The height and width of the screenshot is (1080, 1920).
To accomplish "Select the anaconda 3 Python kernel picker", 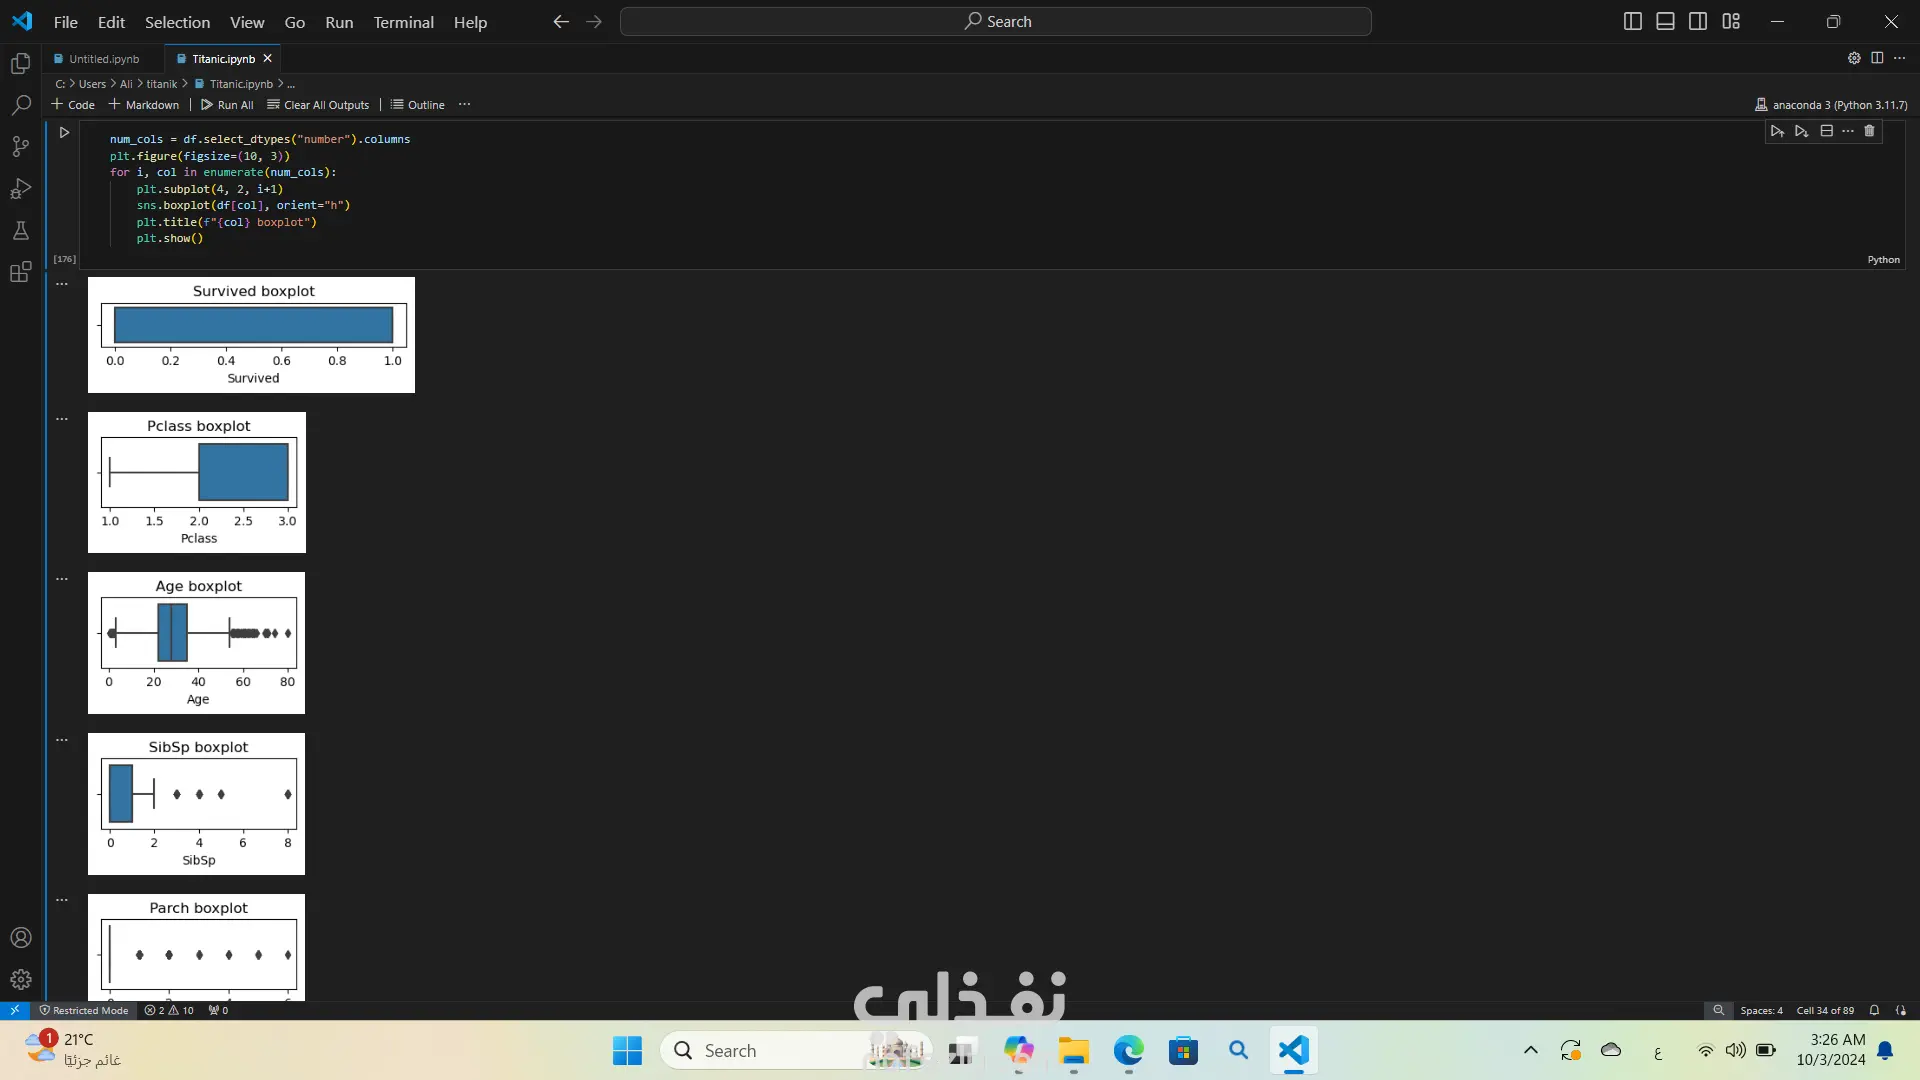I will (x=1831, y=104).
